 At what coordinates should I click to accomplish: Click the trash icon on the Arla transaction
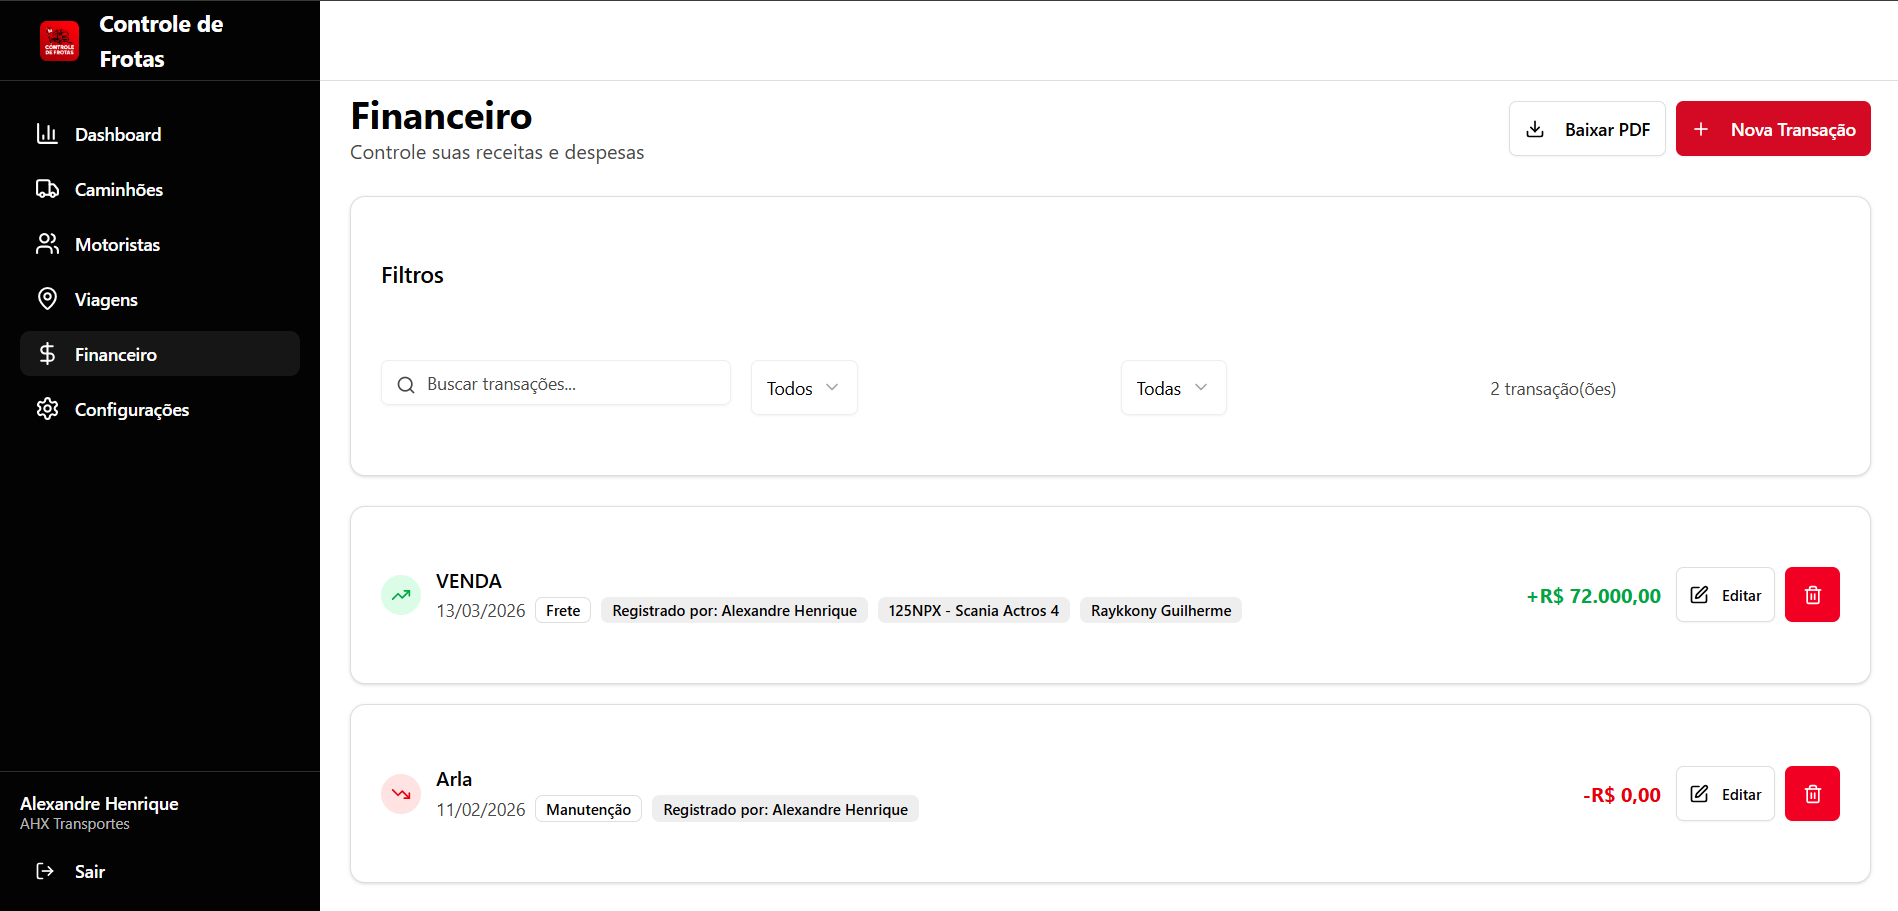[x=1812, y=793]
